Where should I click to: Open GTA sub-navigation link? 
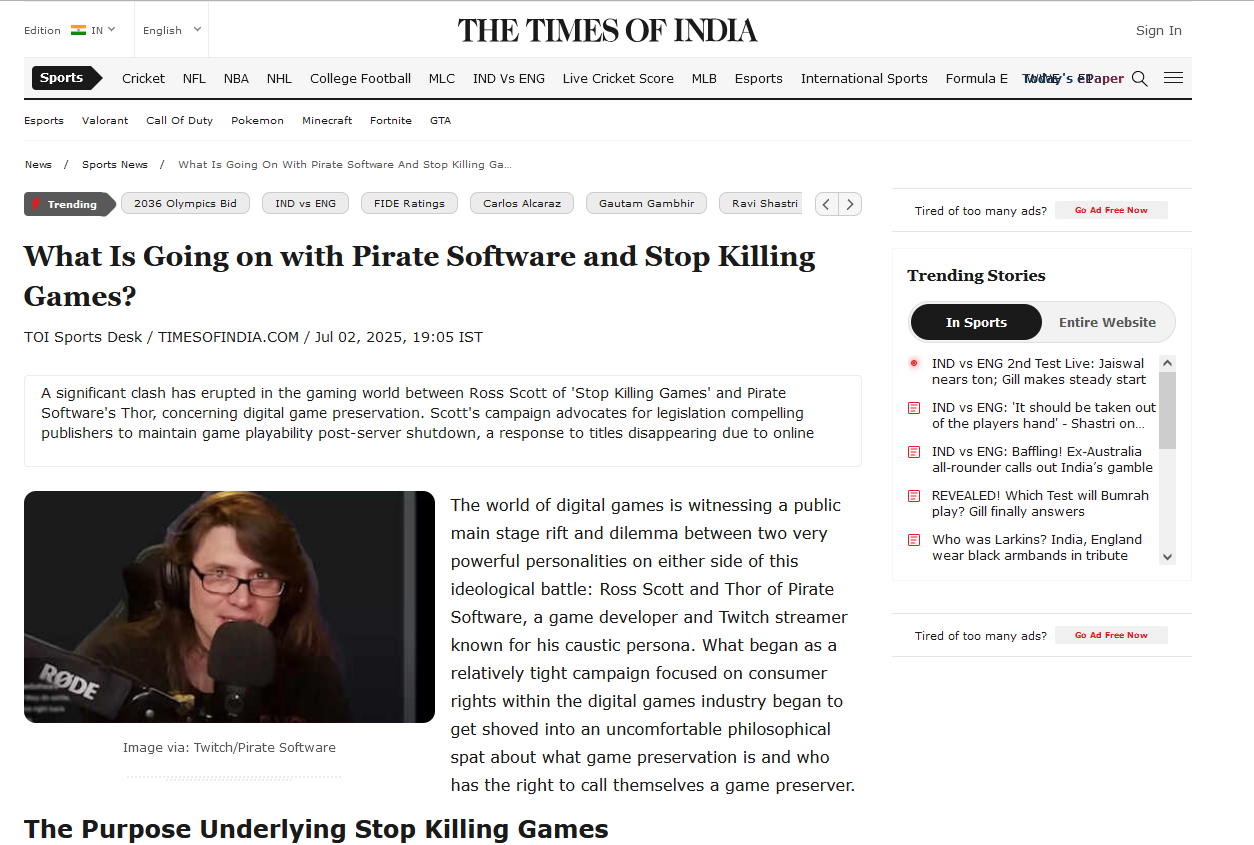click(440, 120)
